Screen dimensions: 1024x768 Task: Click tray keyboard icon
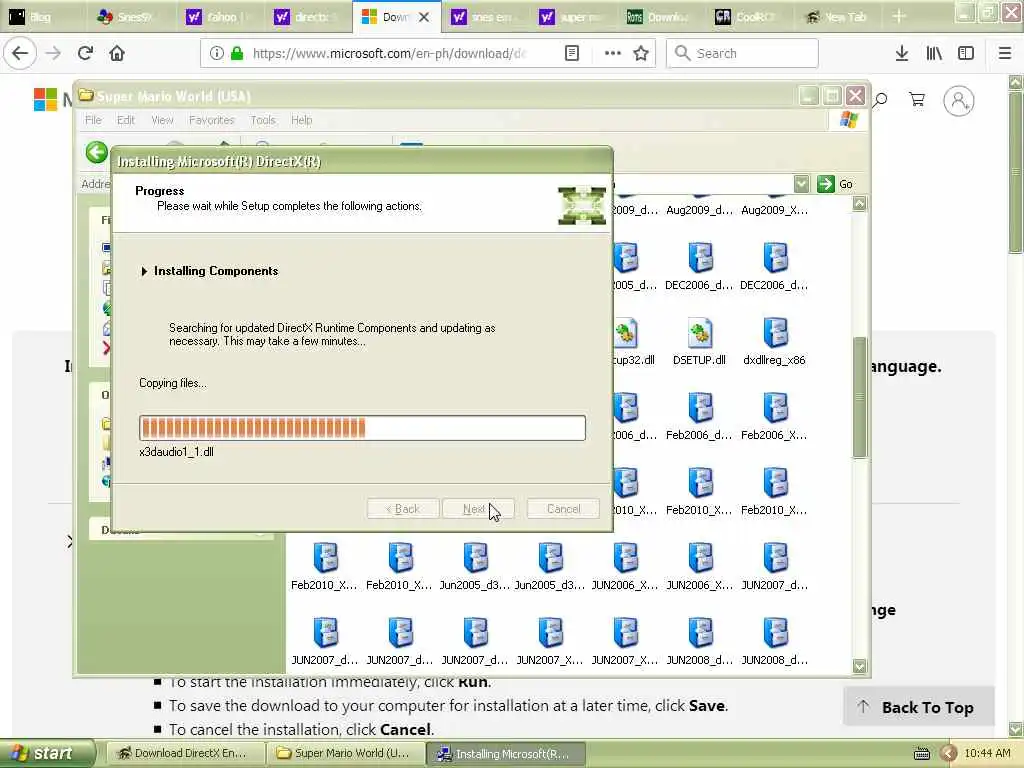click(921, 754)
